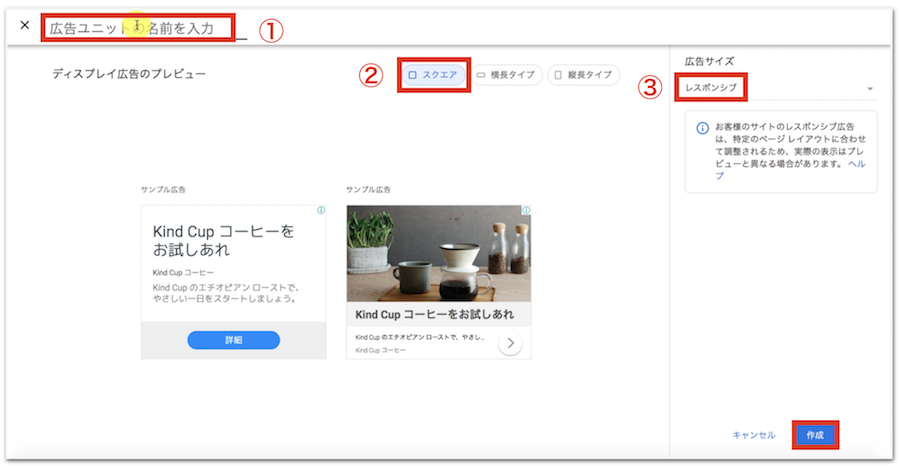Click the blue 作成 button
The width and height of the screenshot is (900, 467).
tap(815, 435)
